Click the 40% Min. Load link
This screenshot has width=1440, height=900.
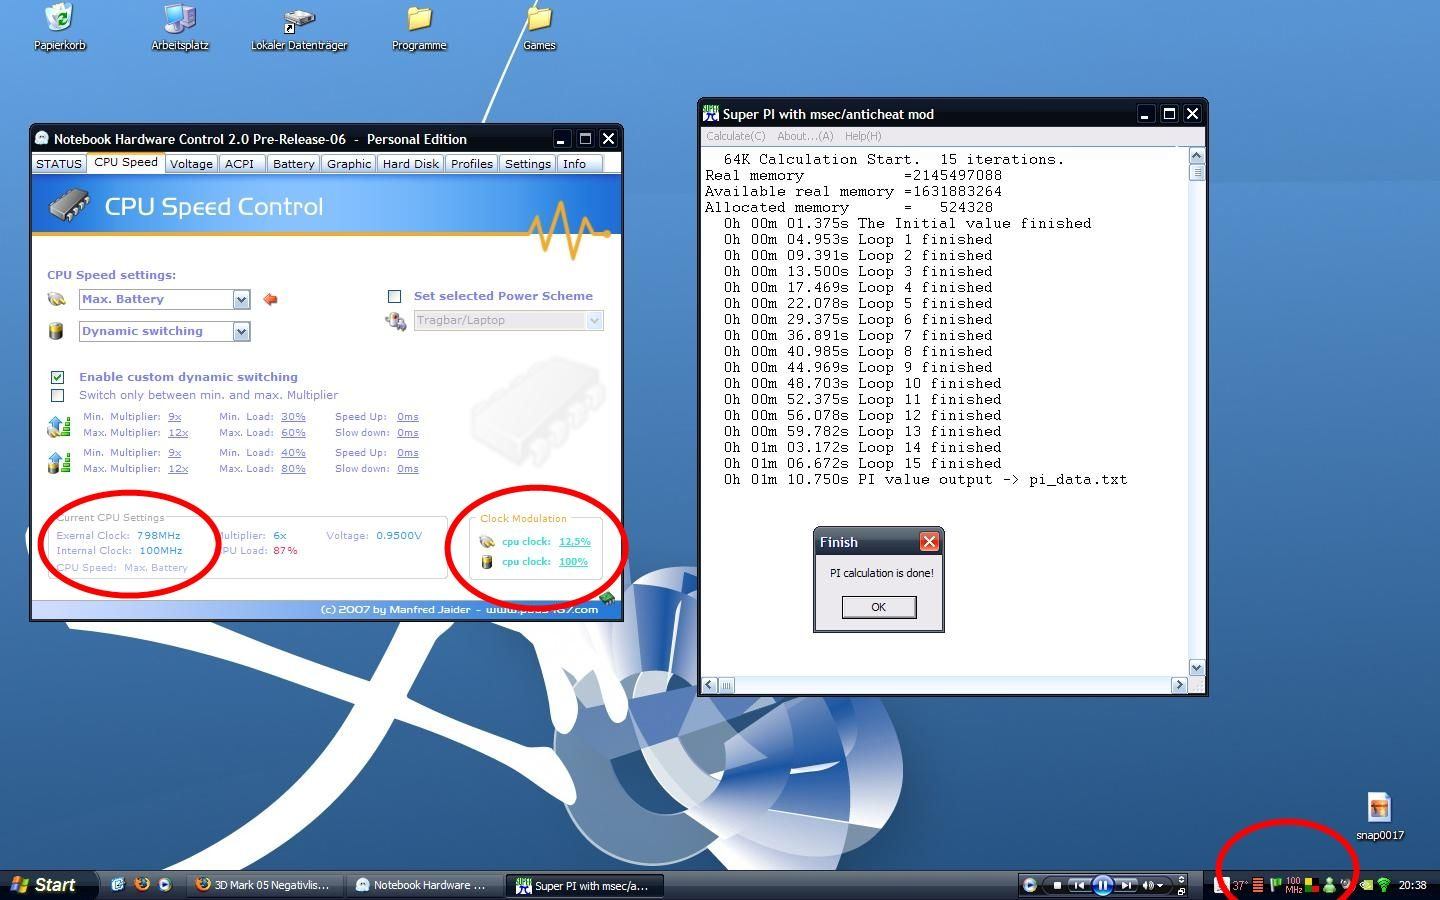coord(293,453)
